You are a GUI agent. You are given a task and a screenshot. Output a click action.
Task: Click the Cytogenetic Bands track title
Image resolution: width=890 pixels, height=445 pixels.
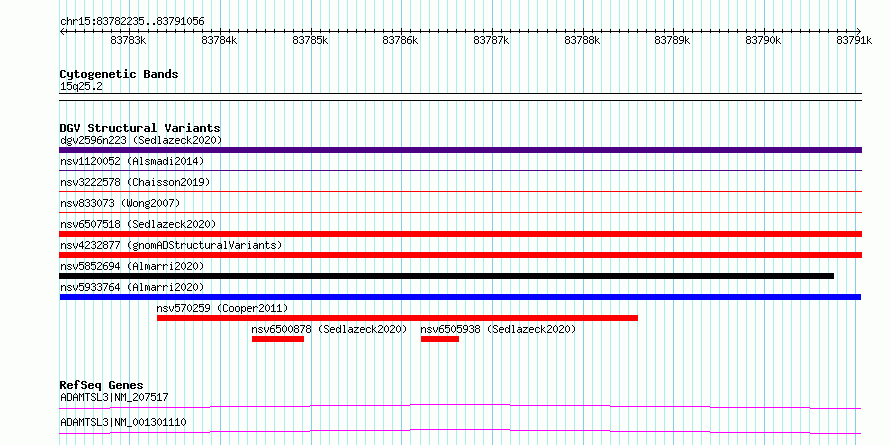(x=119, y=74)
